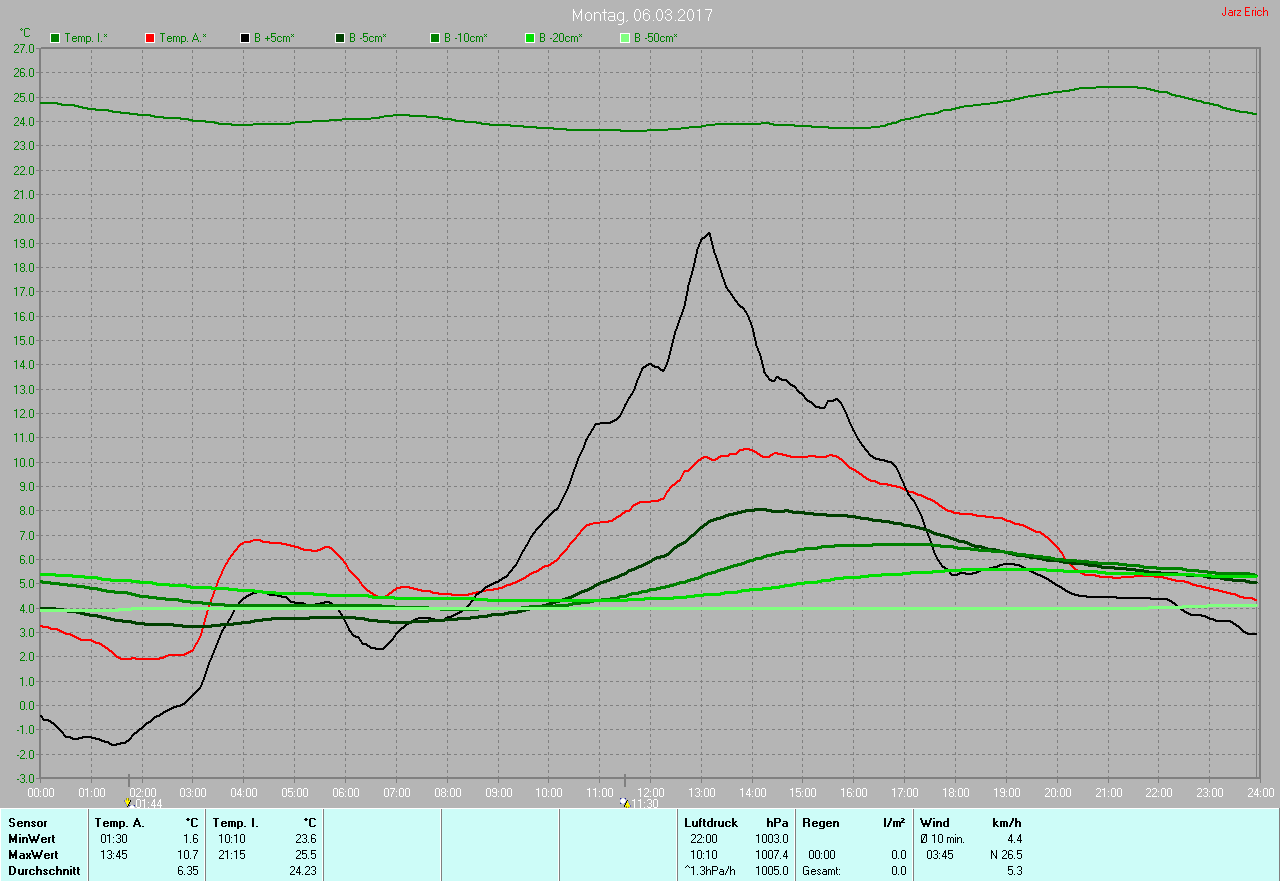Click the °C axis unit label
Viewport: 1280px width, 881px height.
(x=25, y=33)
